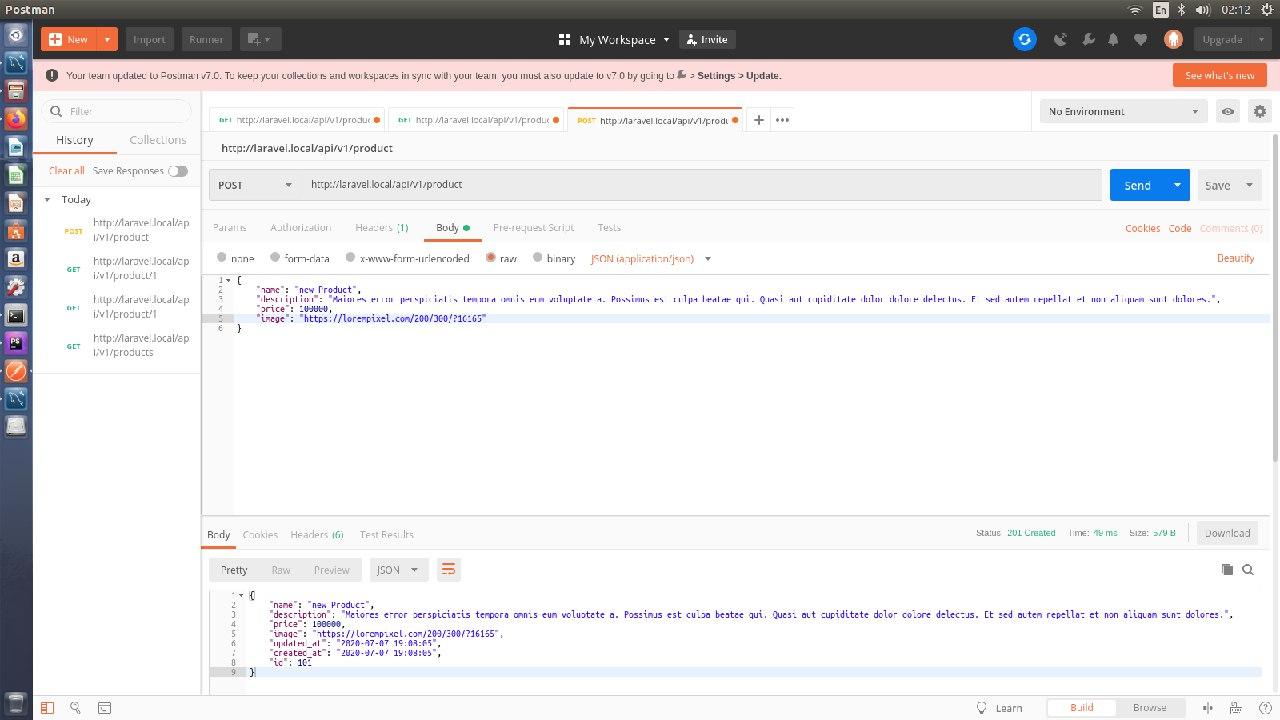Image resolution: width=1280 pixels, height=720 pixels.
Task: Switch to the Collections tab
Action: [158, 140]
